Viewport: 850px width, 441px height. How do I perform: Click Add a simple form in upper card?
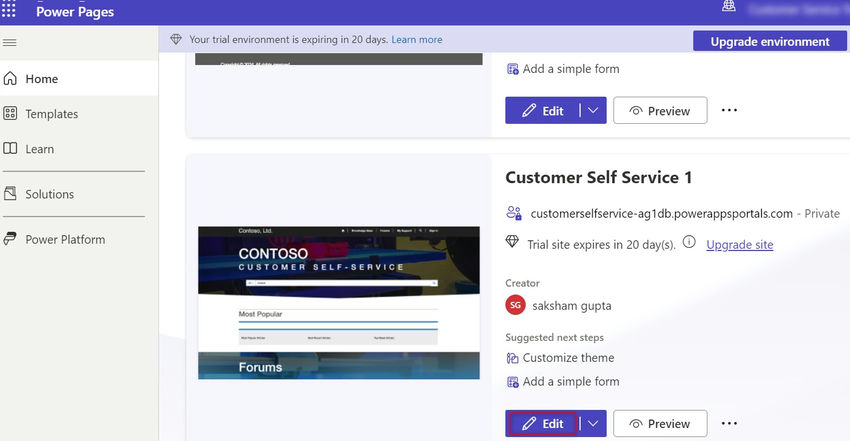(x=571, y=69)
